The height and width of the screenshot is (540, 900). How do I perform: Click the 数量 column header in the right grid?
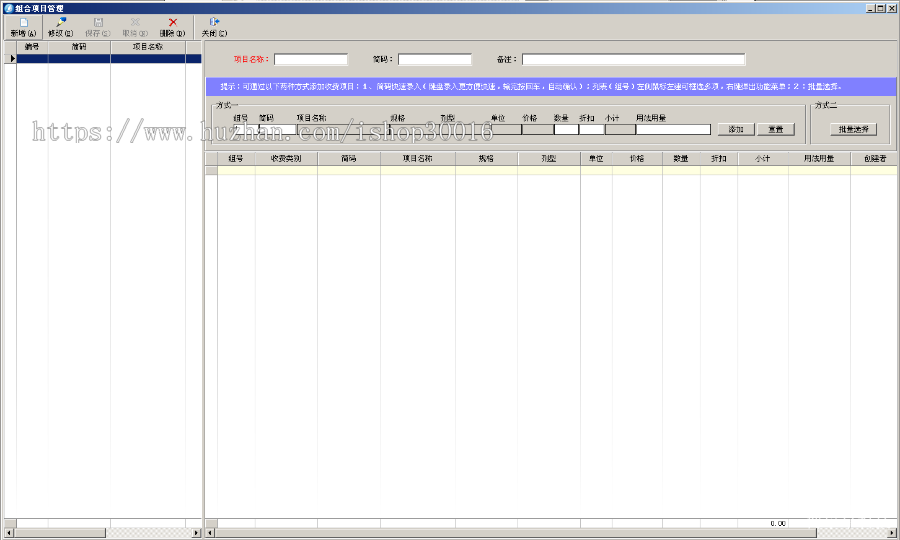pyautogui.click(x=681, y=158)
